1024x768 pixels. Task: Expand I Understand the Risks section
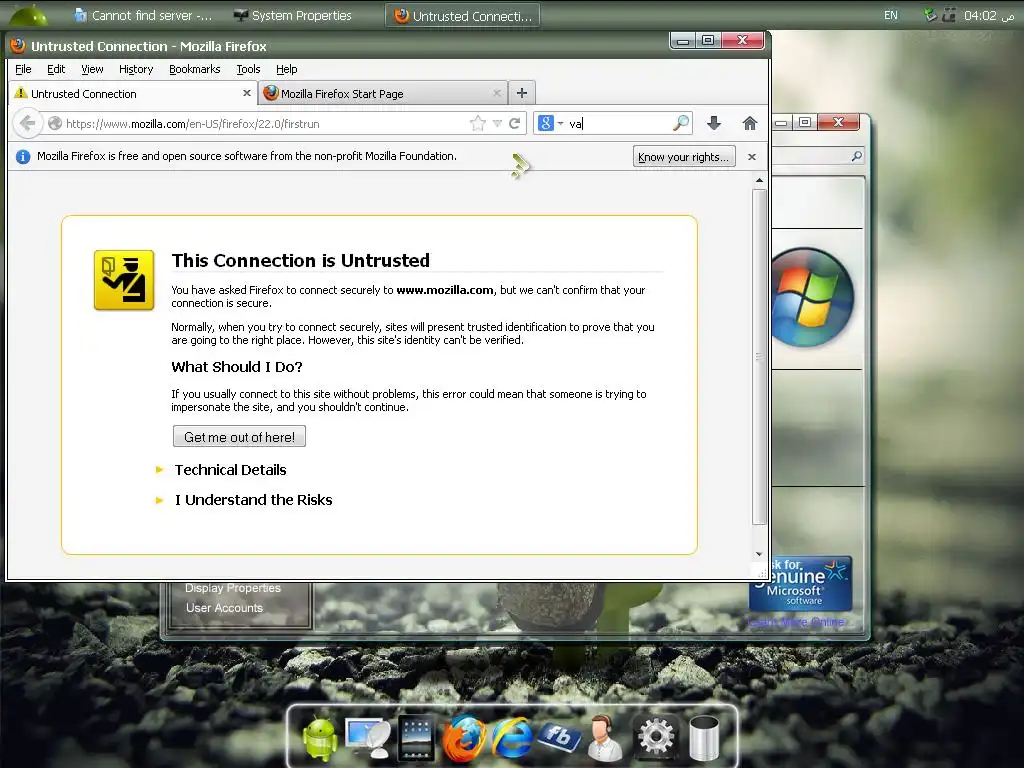click(x=253, y=500)
